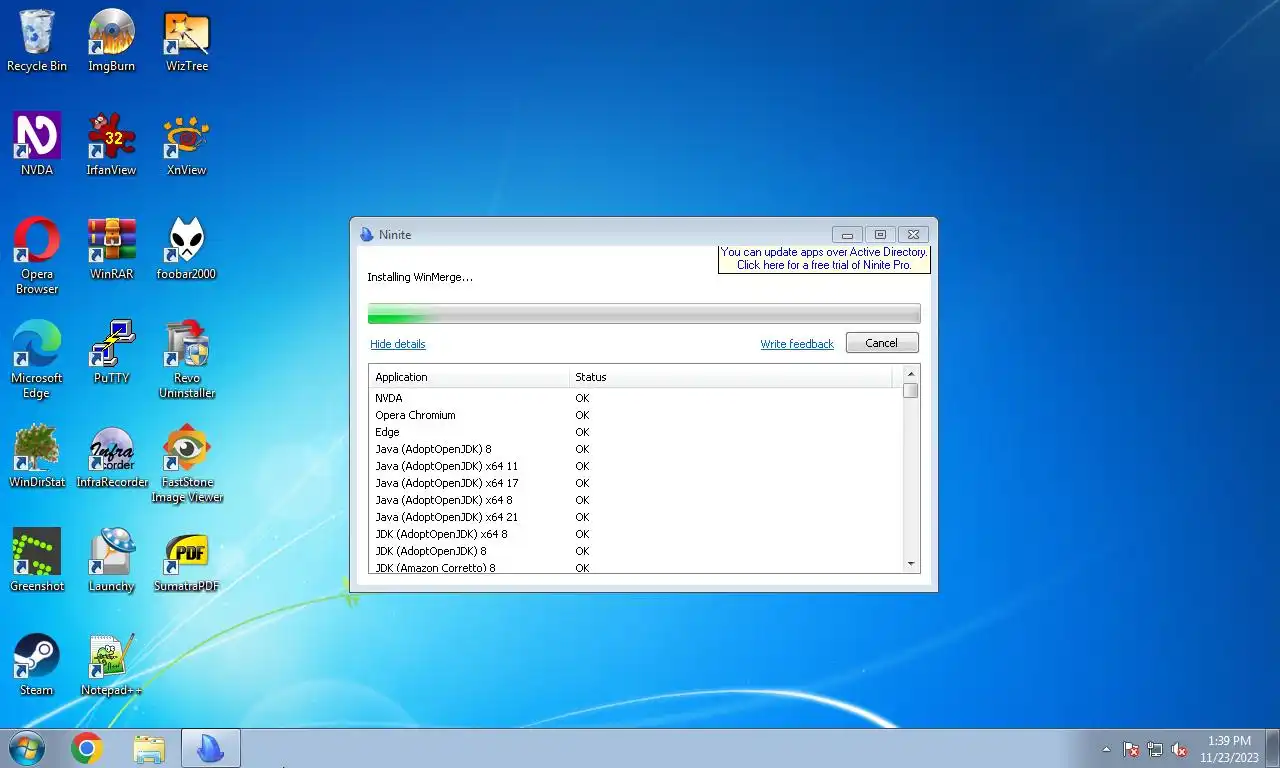The width and height of the screenshot is (1280, 768).
Task: Click the Hide details link
Action: [x=397, y=344]
